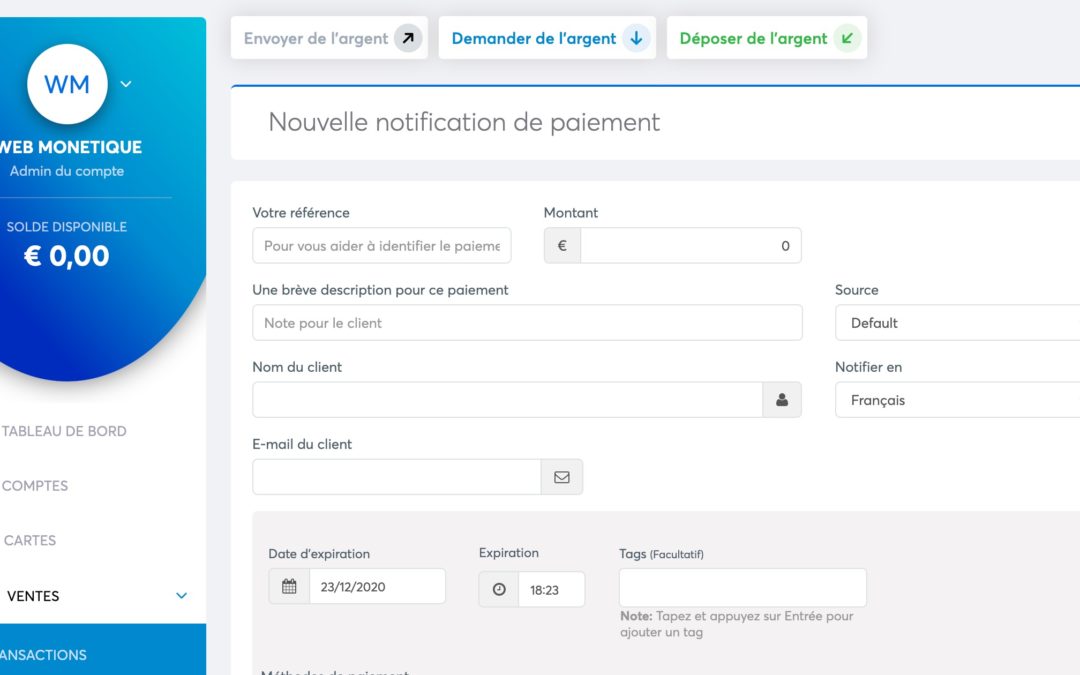Open the Source dropdown showing Default
Image resolution: width=1080 pixels, height=675 pixels.
957,323
